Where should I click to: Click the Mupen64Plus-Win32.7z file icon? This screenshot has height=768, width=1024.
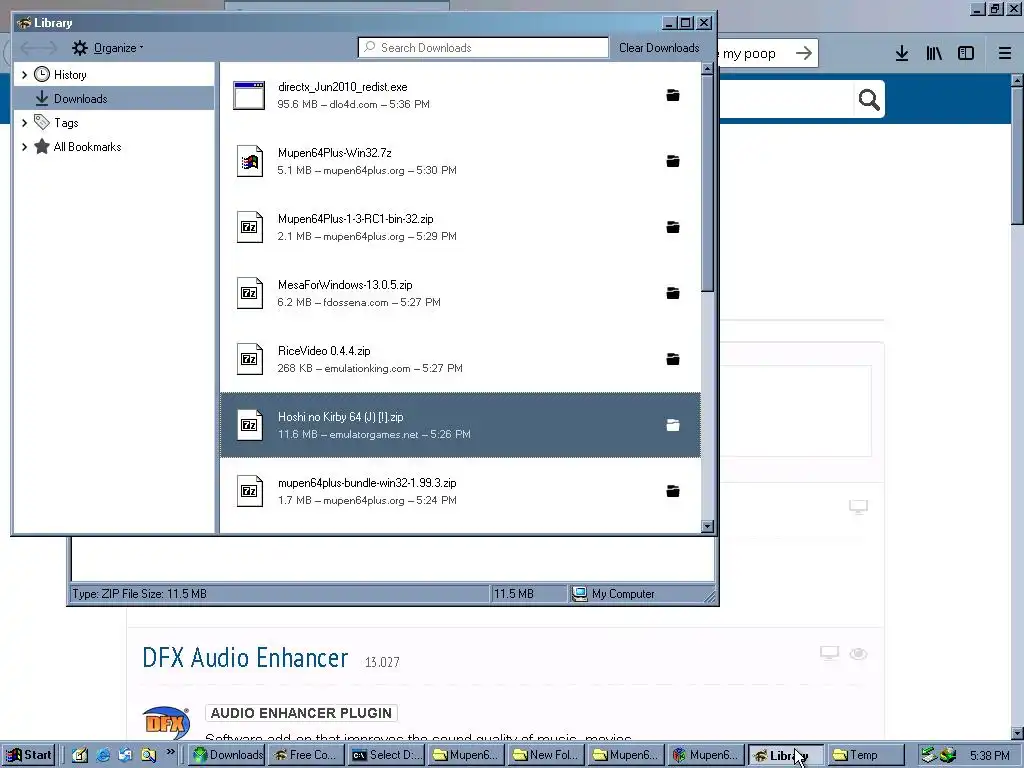click(x=249, y=161)
